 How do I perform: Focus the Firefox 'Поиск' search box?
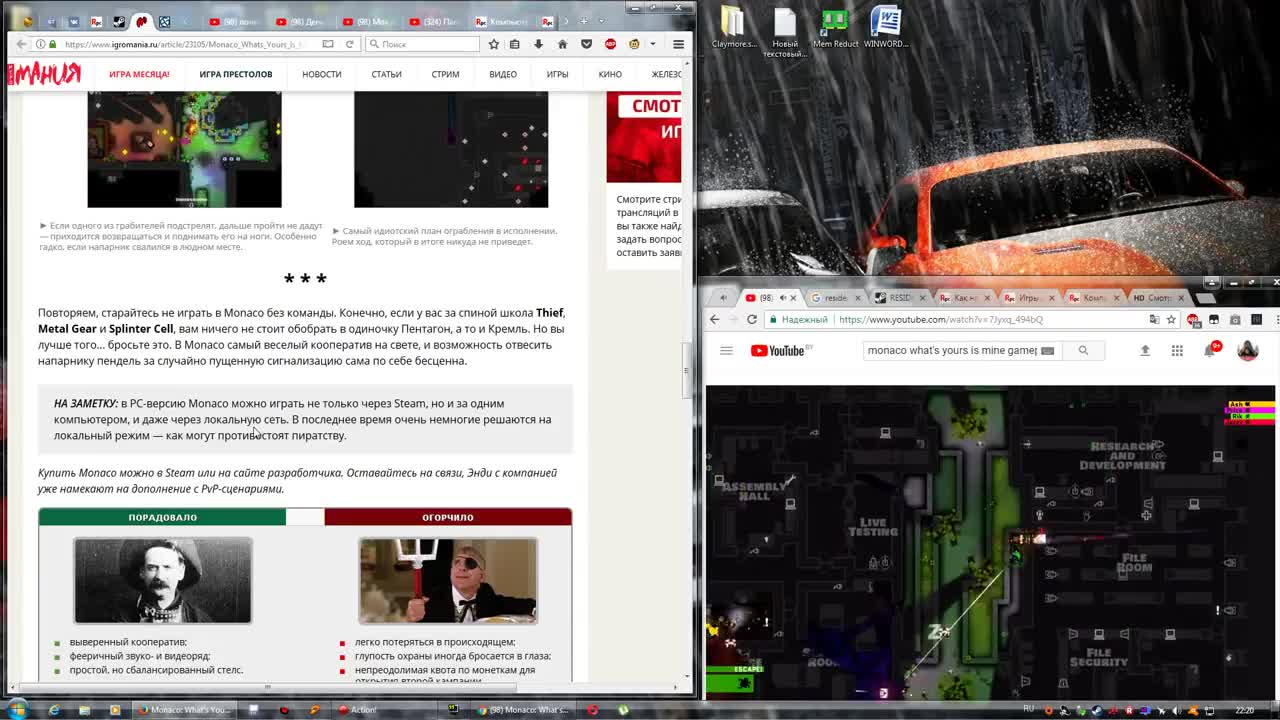click(x=423, y=44)
